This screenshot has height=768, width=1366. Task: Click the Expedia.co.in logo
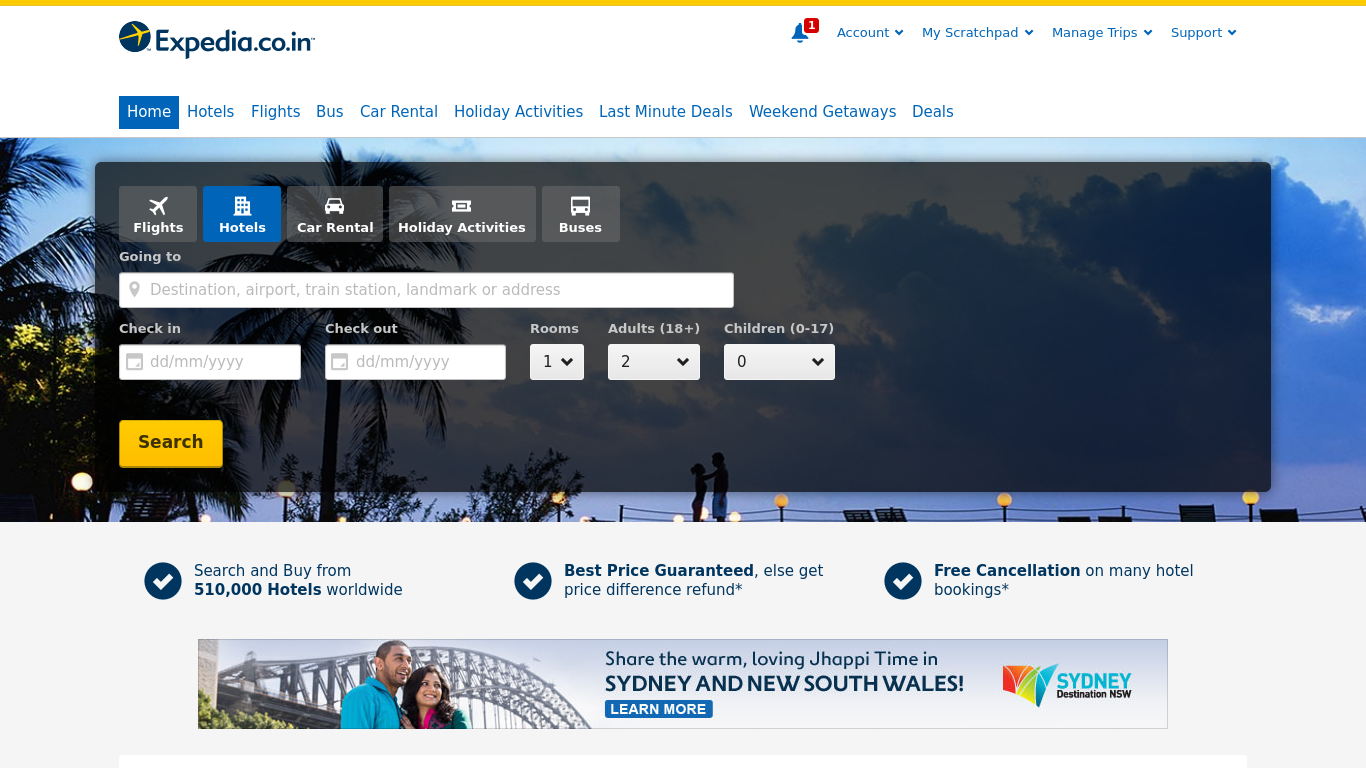click(x=215, y=40)
